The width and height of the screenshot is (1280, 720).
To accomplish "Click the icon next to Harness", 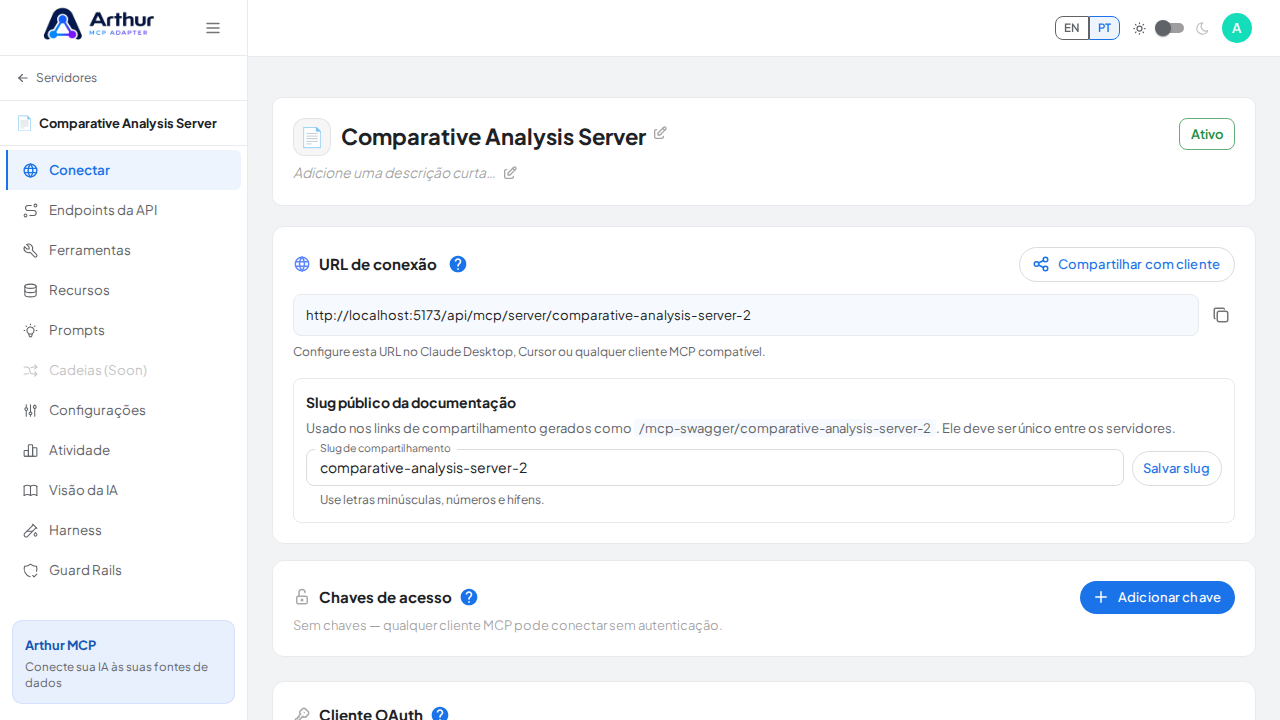I will coord(31,530).
